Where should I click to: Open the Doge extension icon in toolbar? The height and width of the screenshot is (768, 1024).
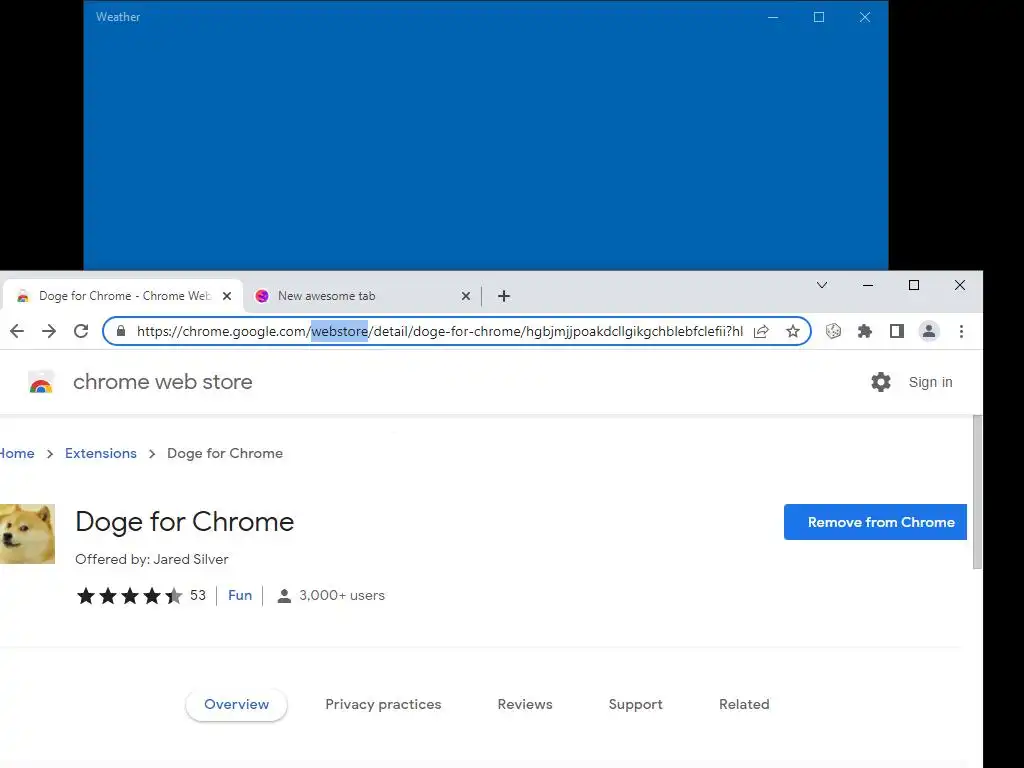pyautogui.click(x=833, y=331)
